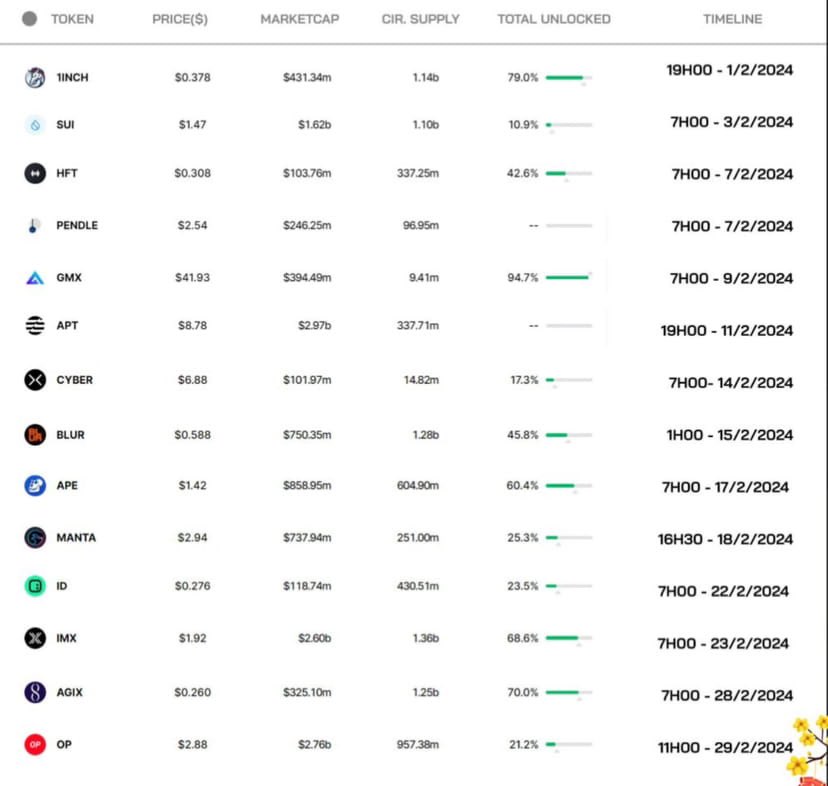Sort by the CIR. SUPPLY column header
The width and height of the screenshot is (828, 786).
click(420, 19)
